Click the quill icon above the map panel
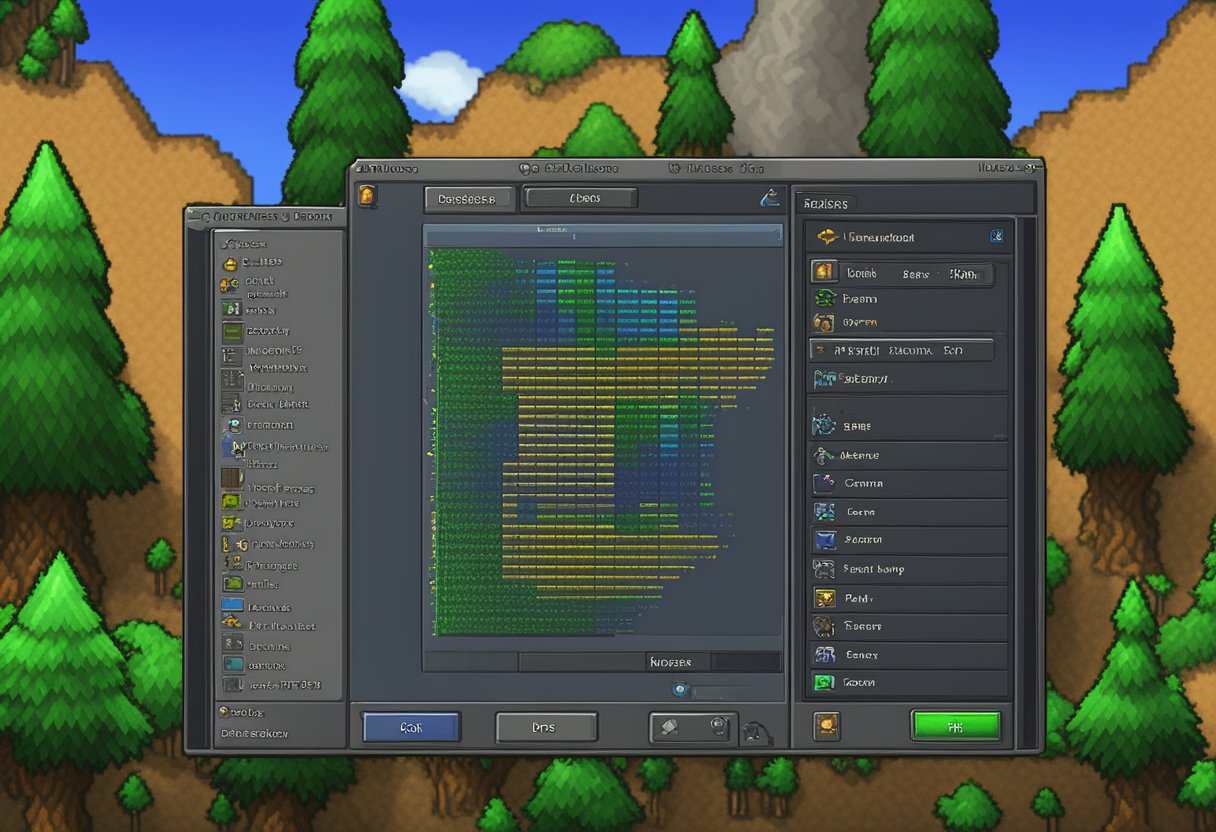This screenshot has height=832, width=1216. click(770, 195)
